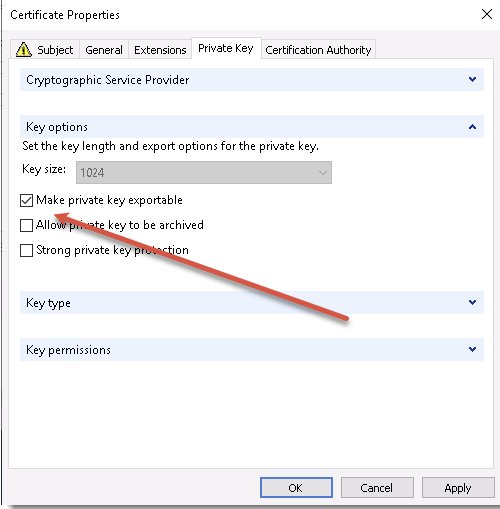500x509 pixels.
Task: Select the Private Key tab
Action: click(x=226, y=48)
